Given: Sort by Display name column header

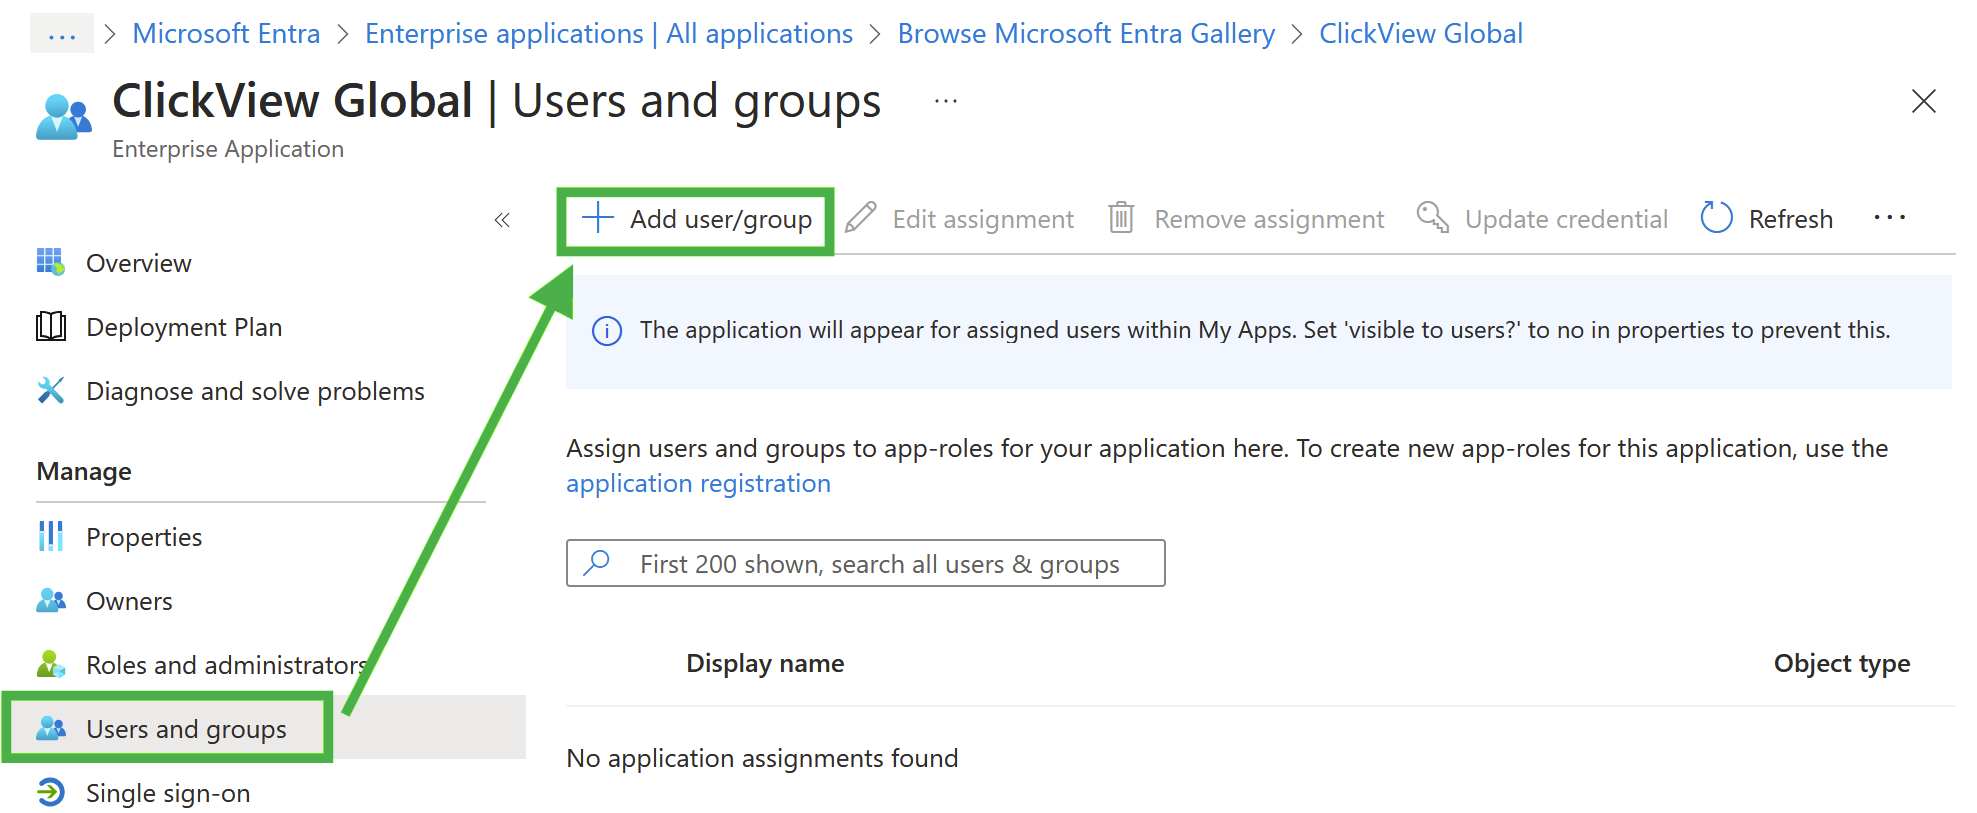Looking at the screenshot, I should tap(765, 664).
